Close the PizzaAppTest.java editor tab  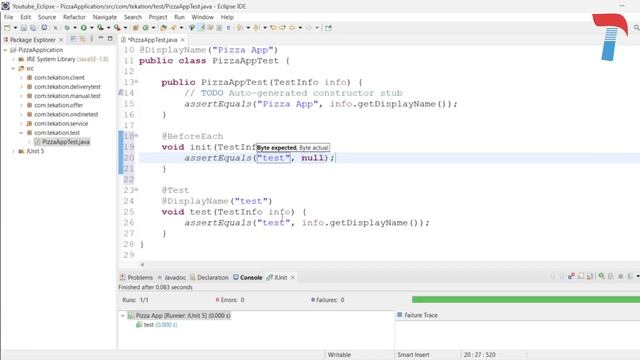click(183, 40)
